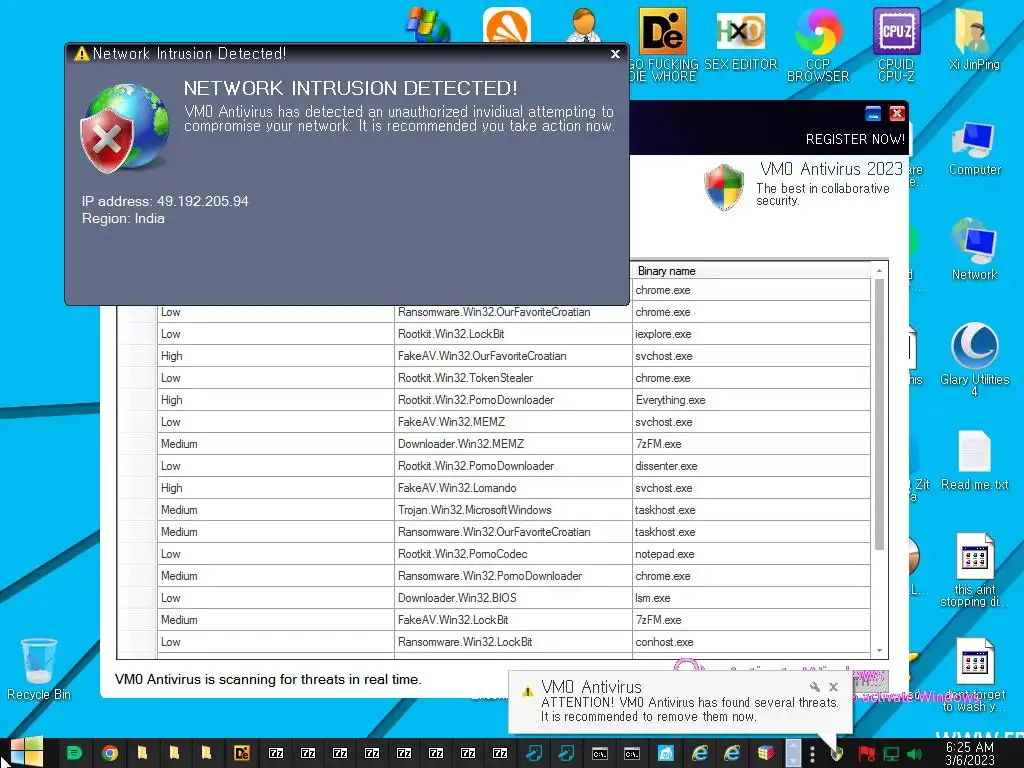Viewport: 1024px width, 768px height.
Task: Click the VM0 Antivirus 2023 shield logo
Action: [724, 187]
